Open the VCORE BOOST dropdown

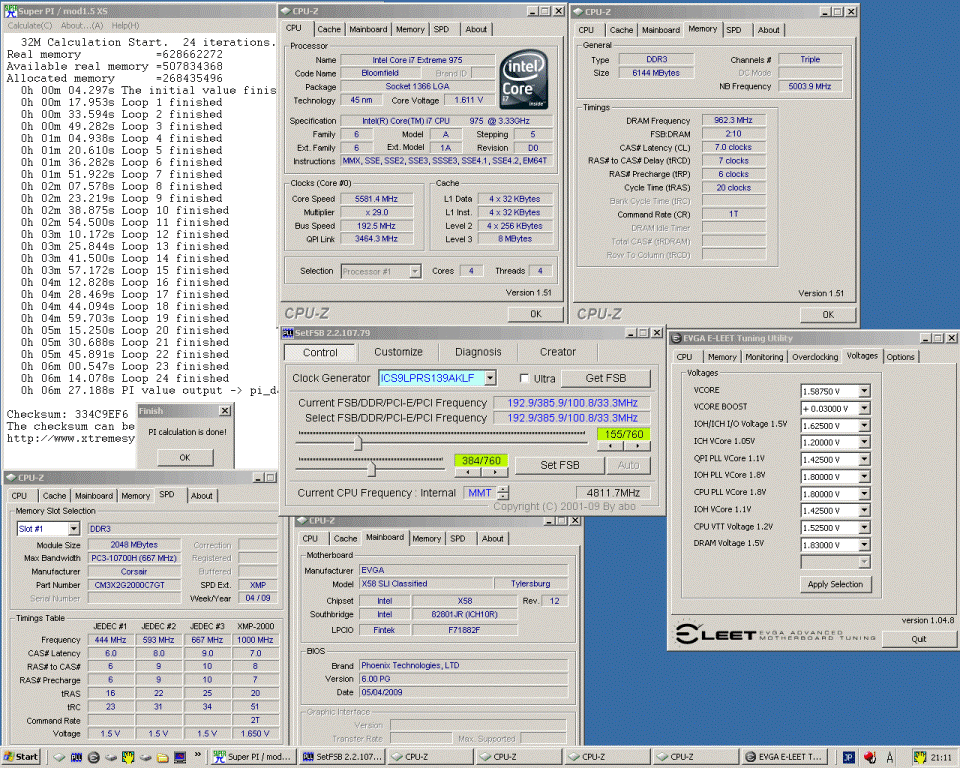point(864,408)
